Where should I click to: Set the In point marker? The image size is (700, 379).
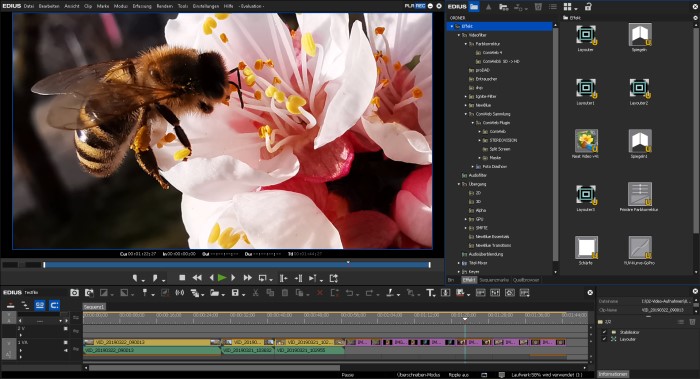135,278
